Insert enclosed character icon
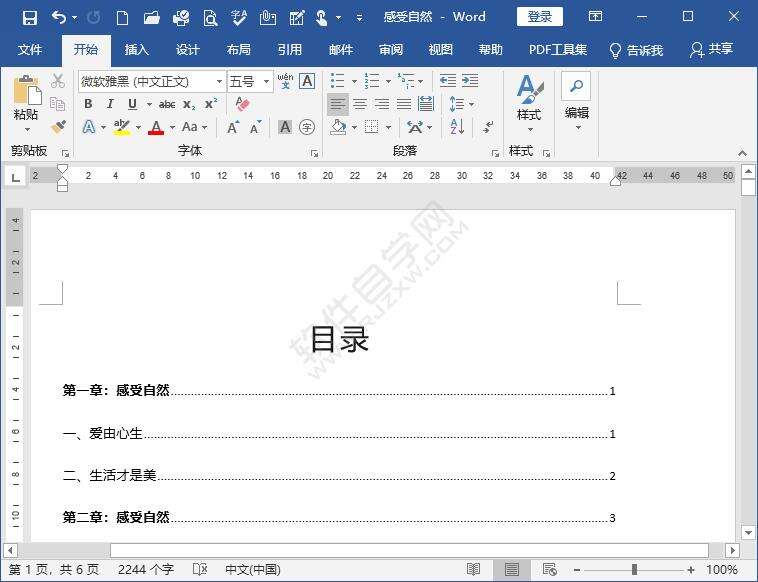Screen dimensions: 758x582 [x=307, y=127]
